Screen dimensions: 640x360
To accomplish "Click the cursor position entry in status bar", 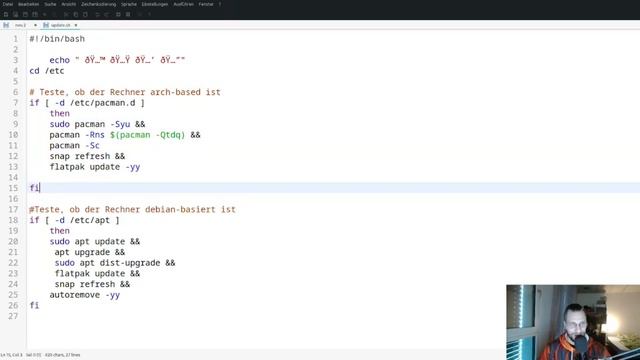I will point(11,355).
